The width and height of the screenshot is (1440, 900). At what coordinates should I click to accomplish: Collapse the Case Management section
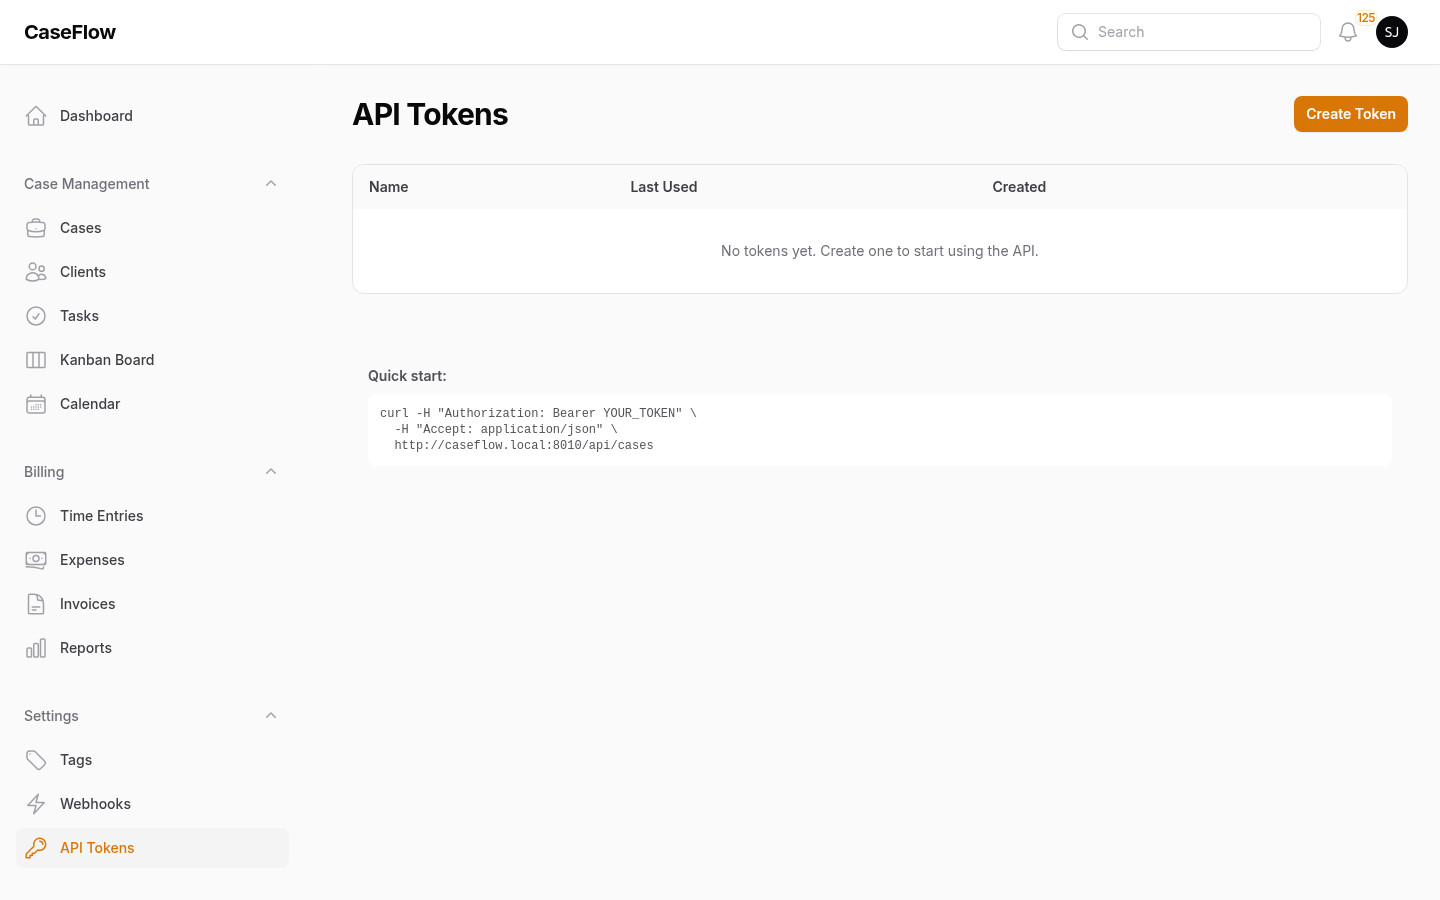coord(271,183)
